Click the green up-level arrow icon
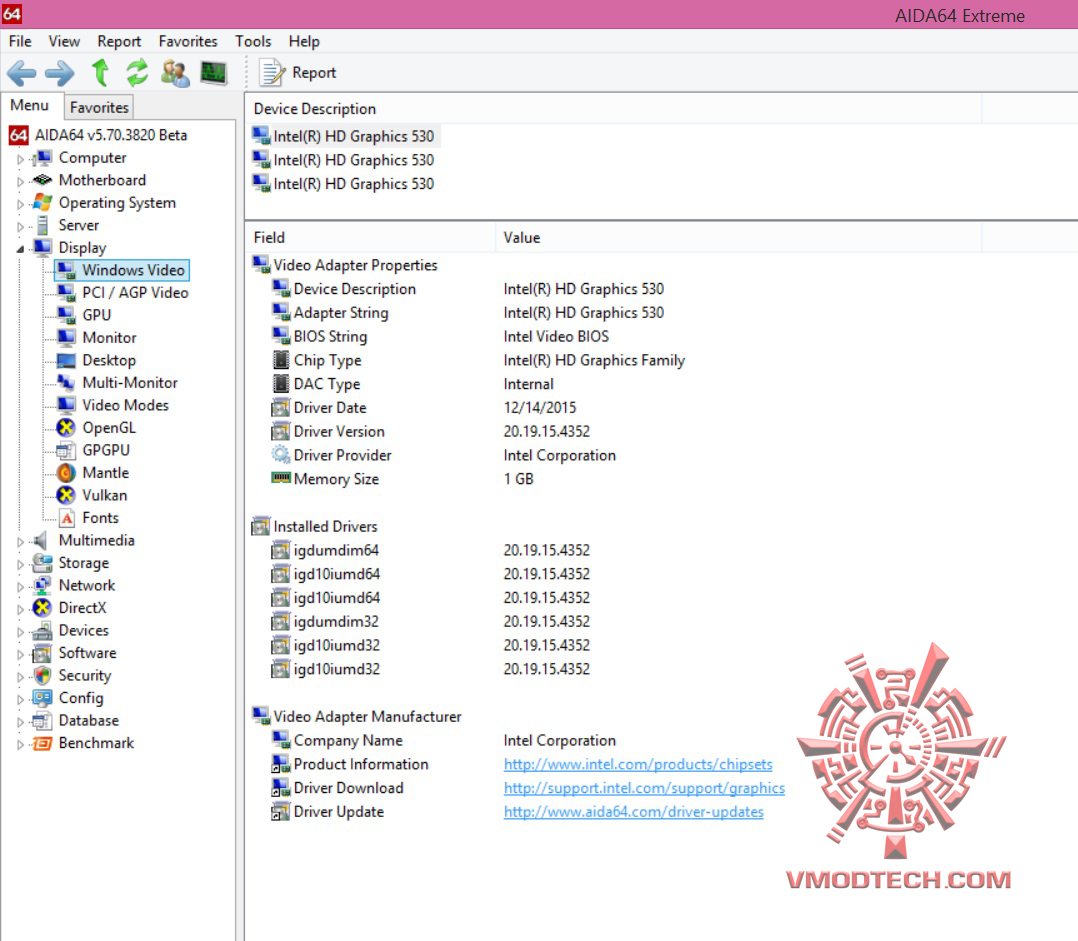 100,72
